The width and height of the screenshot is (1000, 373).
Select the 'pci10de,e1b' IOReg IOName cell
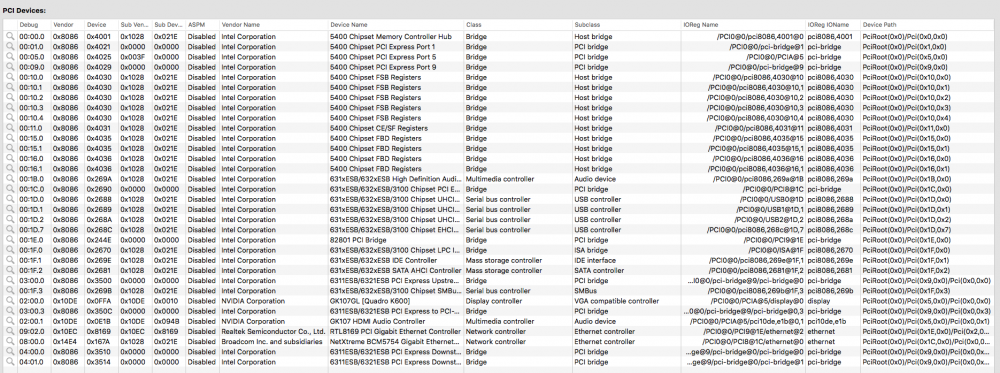[x=827, y=322]
